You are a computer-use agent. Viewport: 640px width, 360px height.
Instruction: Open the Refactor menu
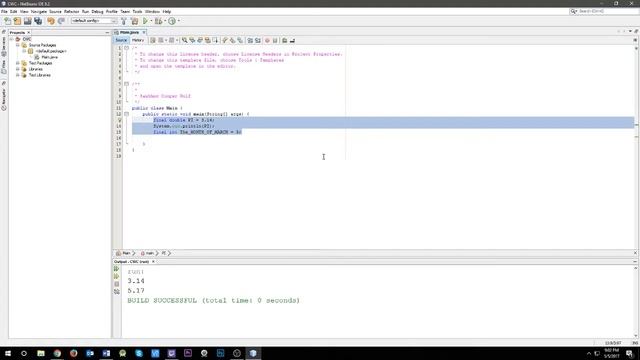(71, 11)
